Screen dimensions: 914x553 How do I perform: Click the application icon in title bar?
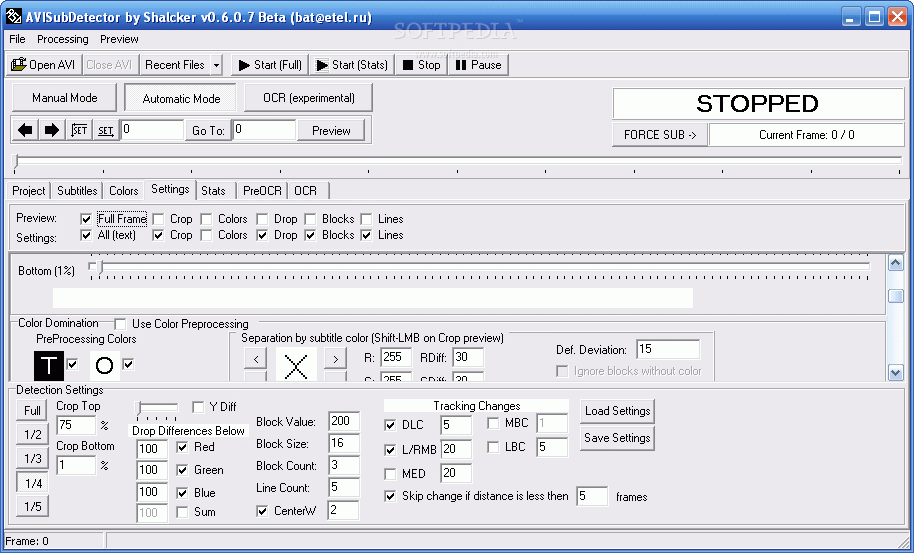(13, 16)
